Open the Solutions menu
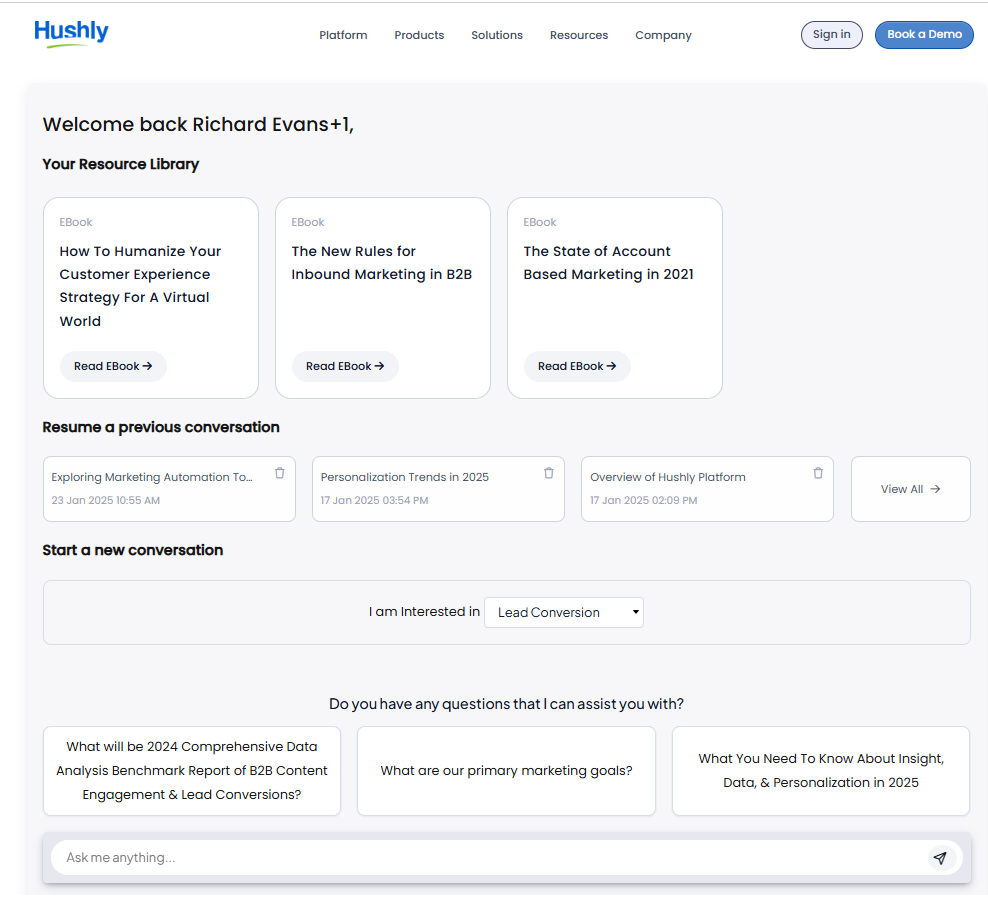The image size is (988, 898). pos(497,35)
